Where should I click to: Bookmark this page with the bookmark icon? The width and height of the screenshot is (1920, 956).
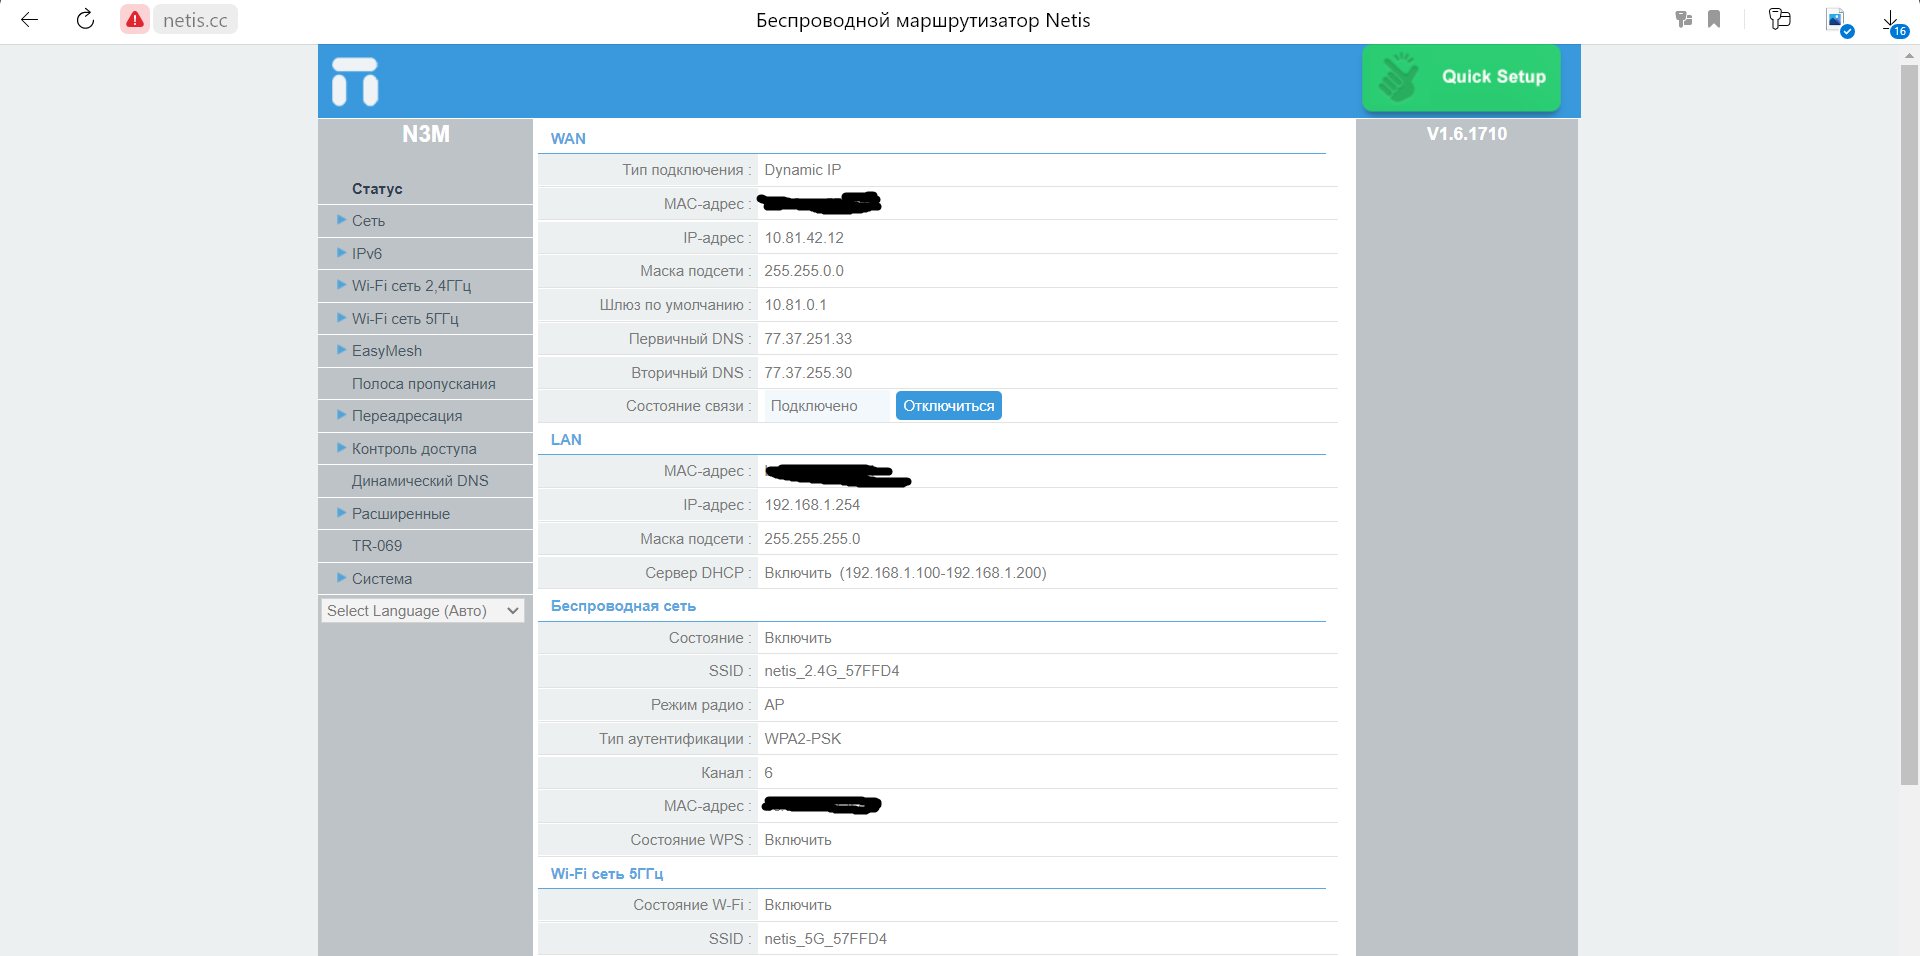pos(1714,19)
